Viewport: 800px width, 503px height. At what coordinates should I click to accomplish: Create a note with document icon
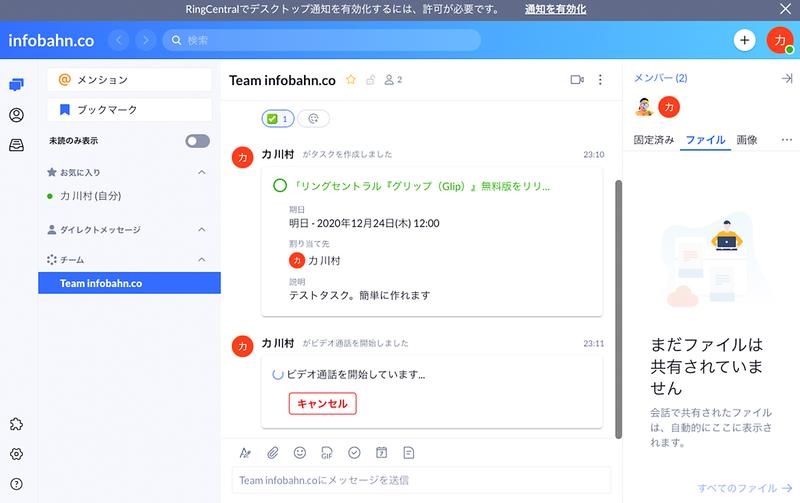pyautogui.click(x=409, y=453)
